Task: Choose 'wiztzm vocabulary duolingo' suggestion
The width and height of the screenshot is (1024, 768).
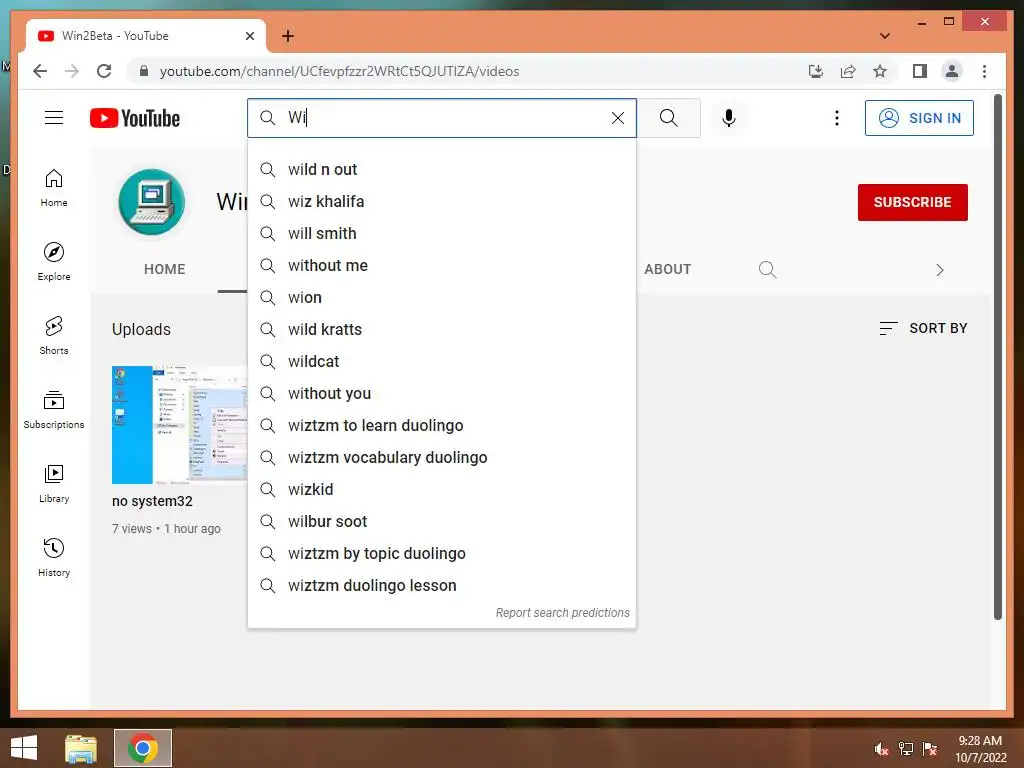Action: (442, 458)
